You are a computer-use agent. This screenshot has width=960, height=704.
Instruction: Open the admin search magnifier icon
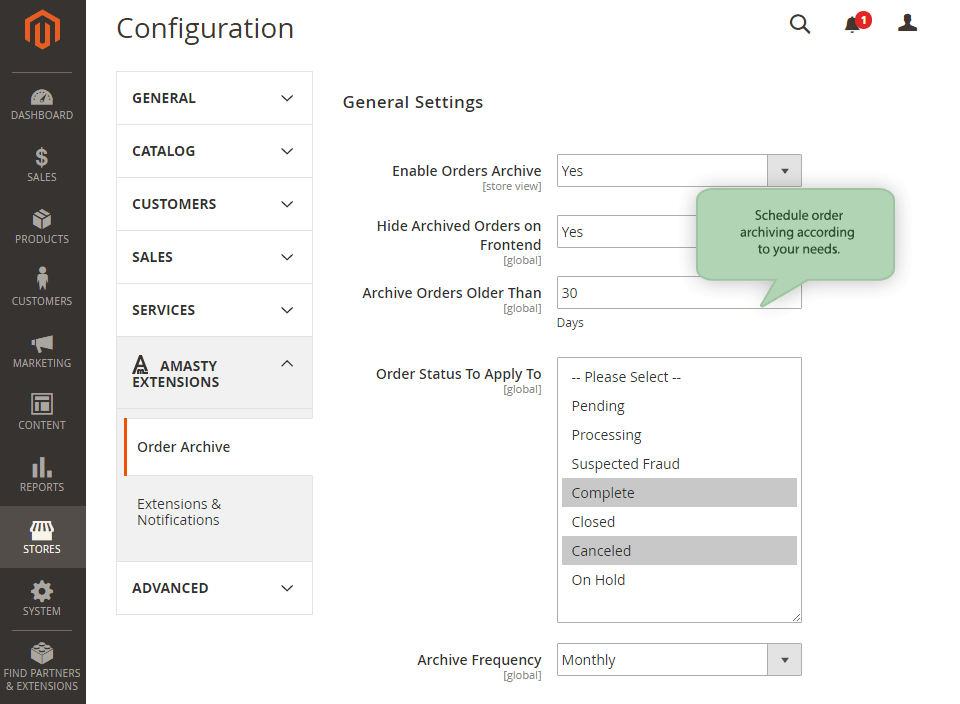tap(799, 23)
